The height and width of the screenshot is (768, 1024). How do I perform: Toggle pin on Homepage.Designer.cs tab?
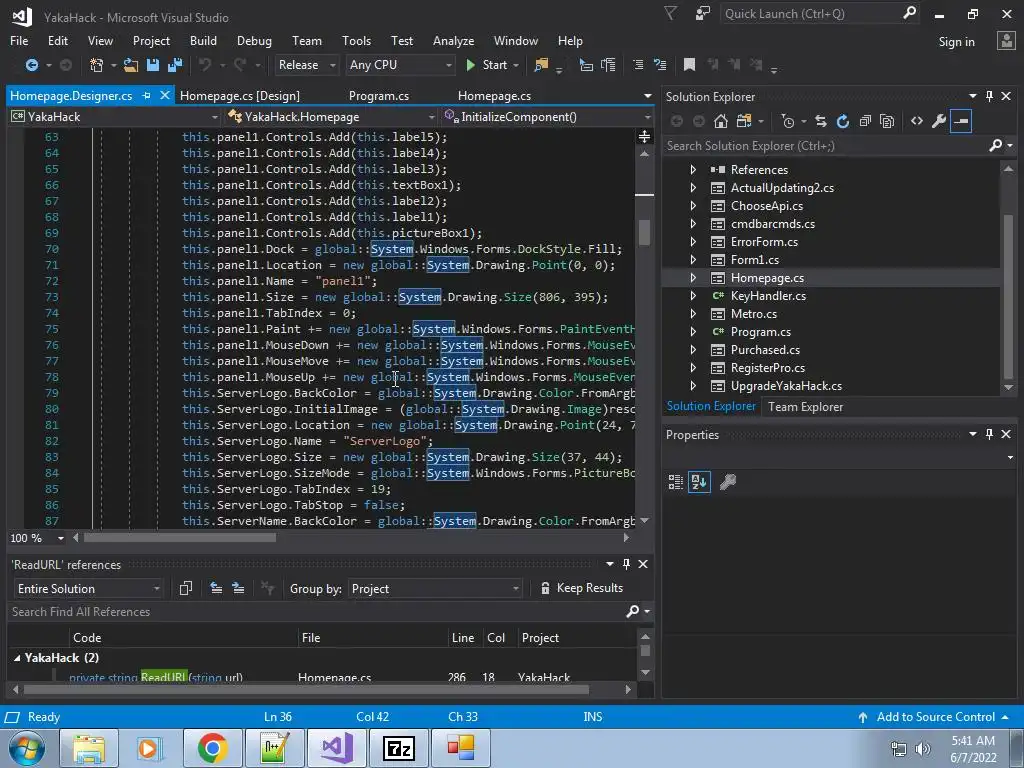click(146, 95)
